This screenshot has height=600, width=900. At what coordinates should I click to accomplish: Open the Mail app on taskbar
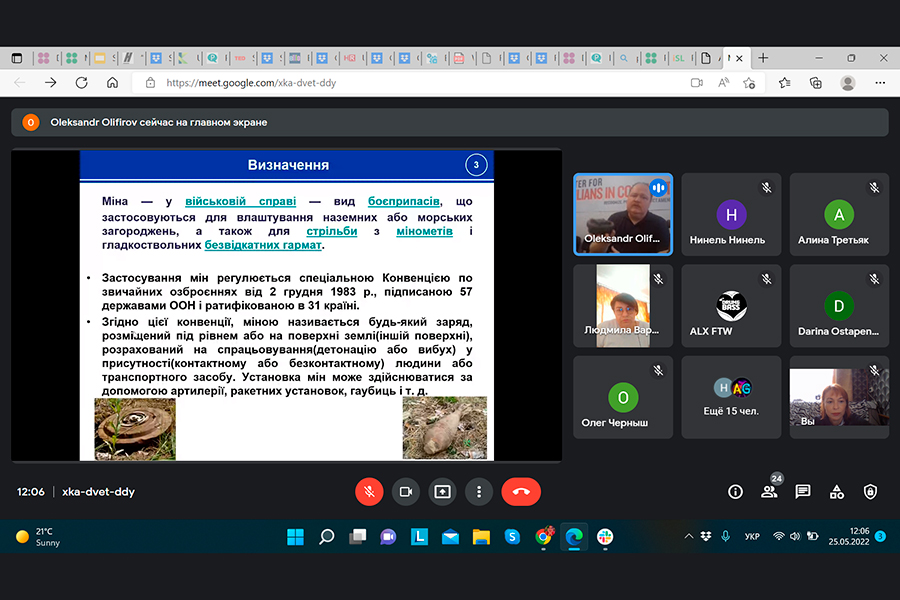coord(450,537)
